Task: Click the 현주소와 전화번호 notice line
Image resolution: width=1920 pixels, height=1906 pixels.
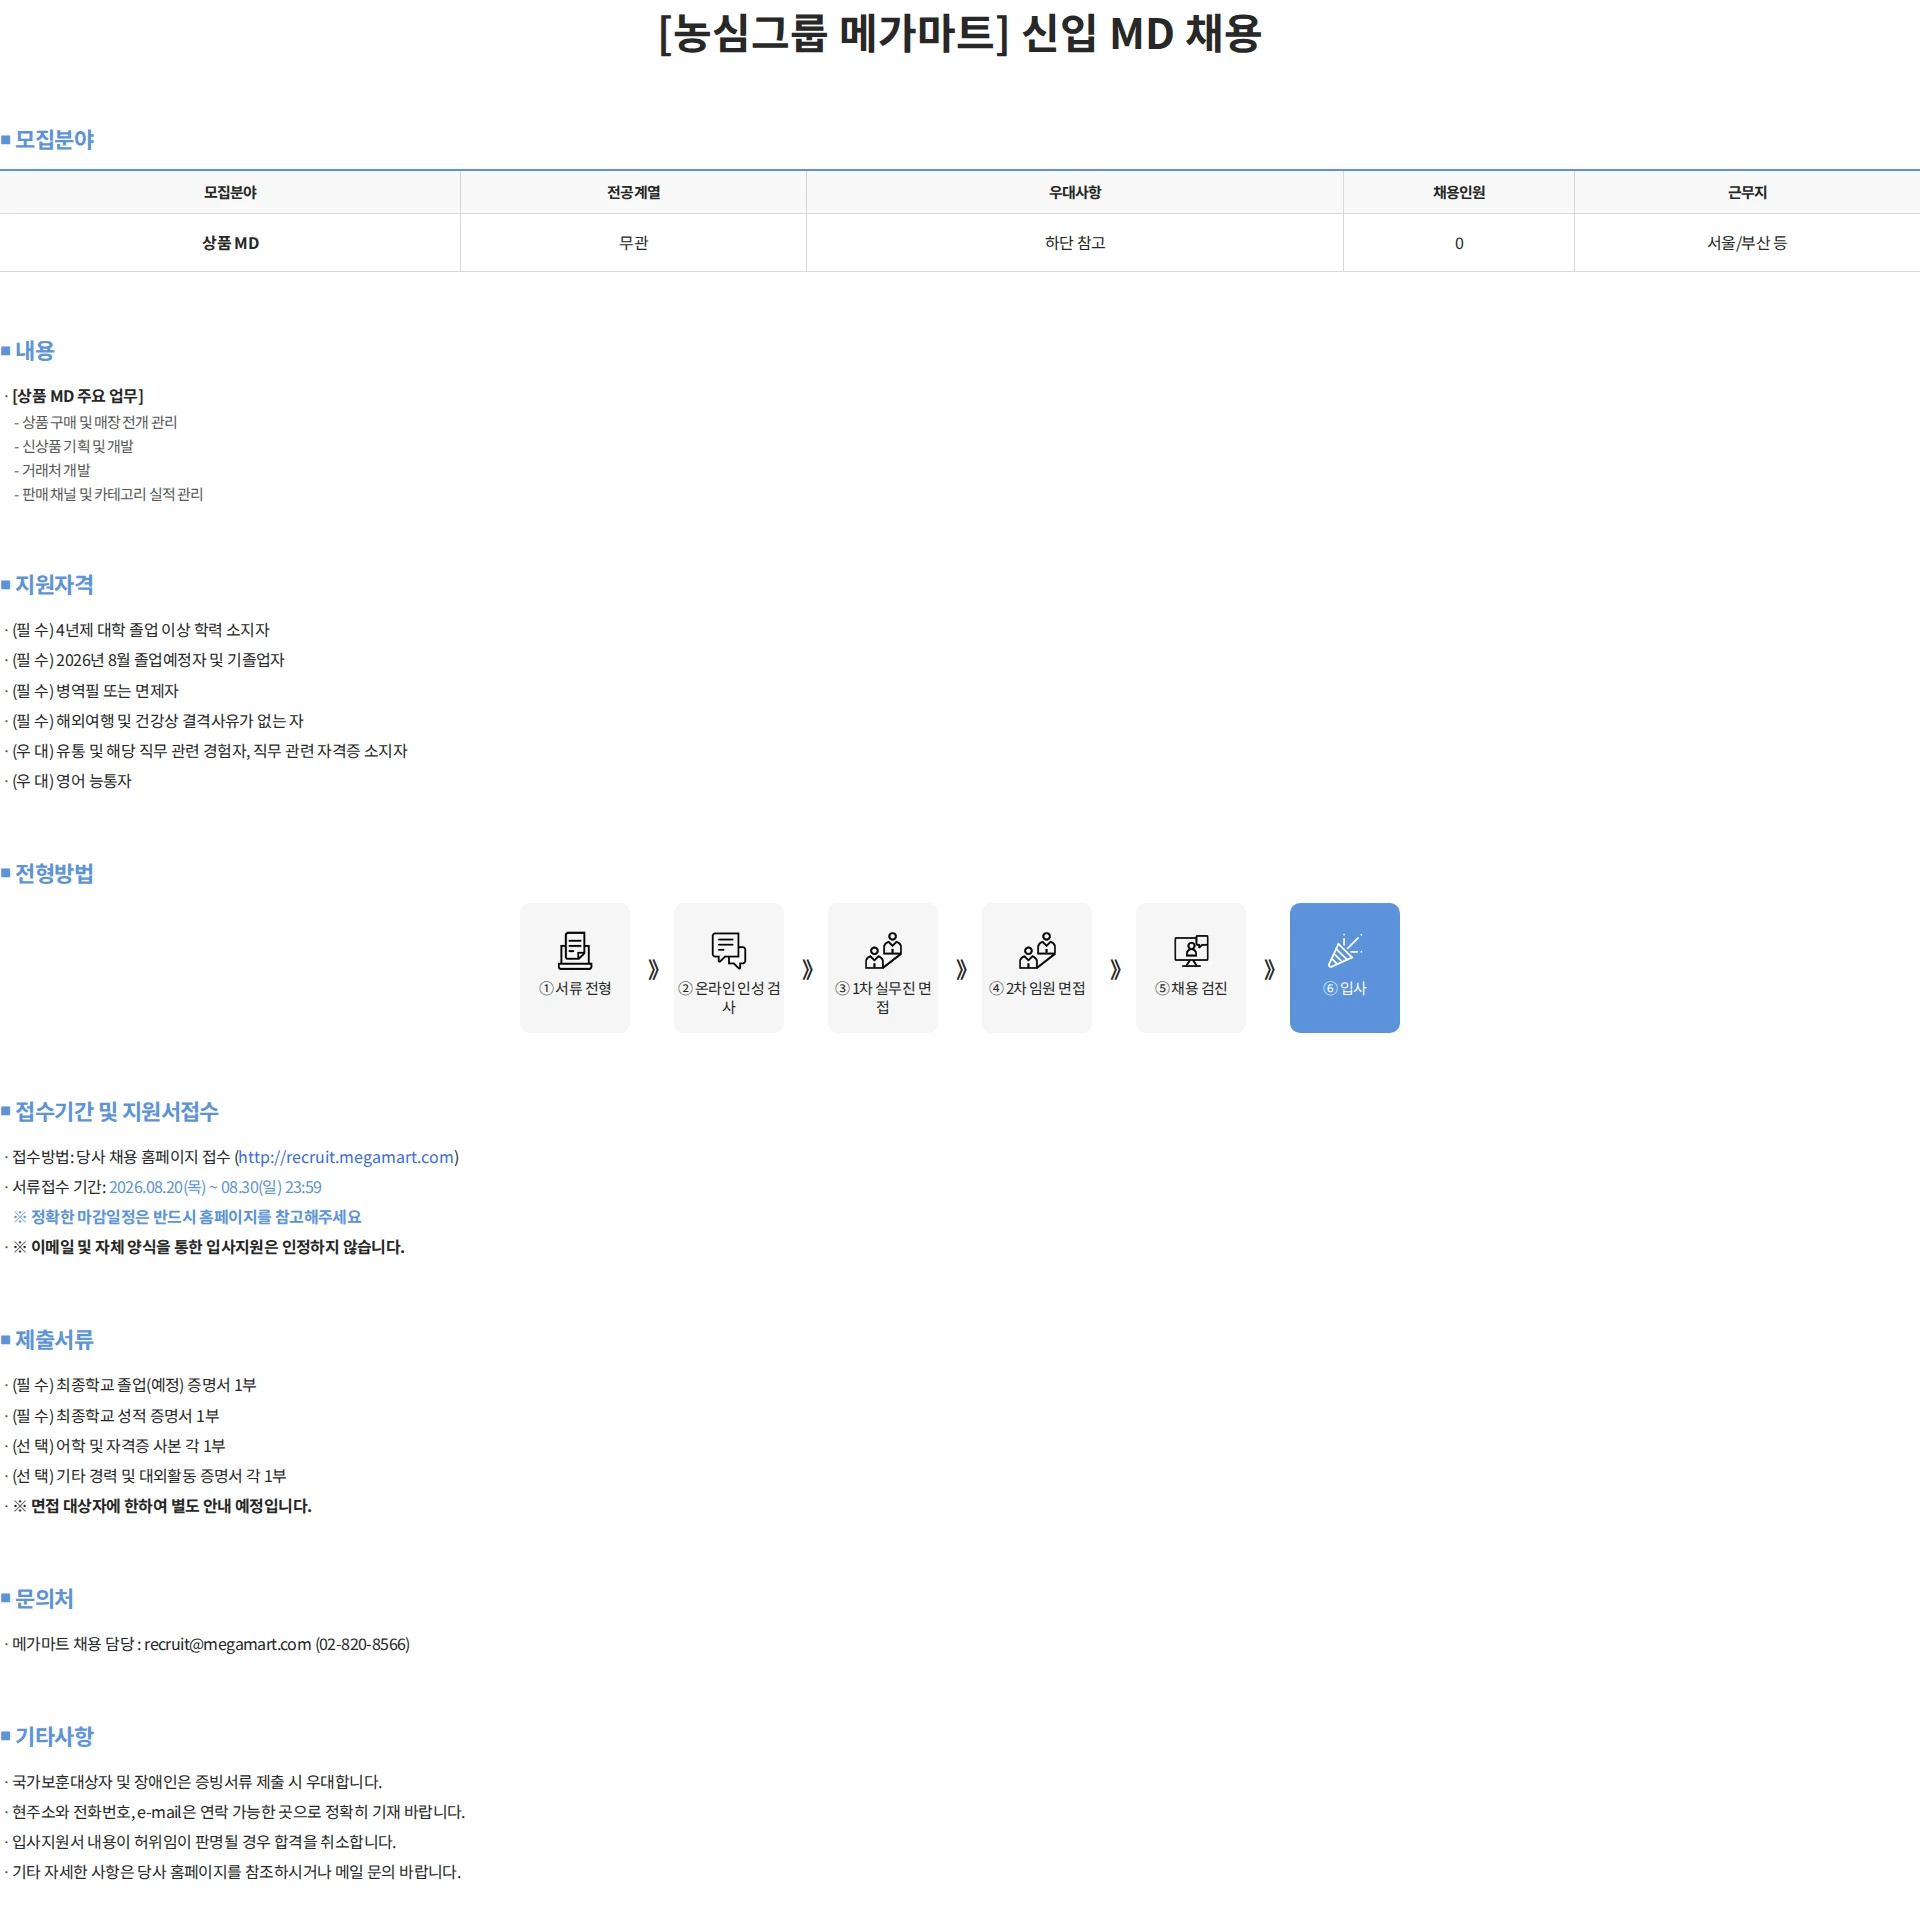Action: point(239,1812)
